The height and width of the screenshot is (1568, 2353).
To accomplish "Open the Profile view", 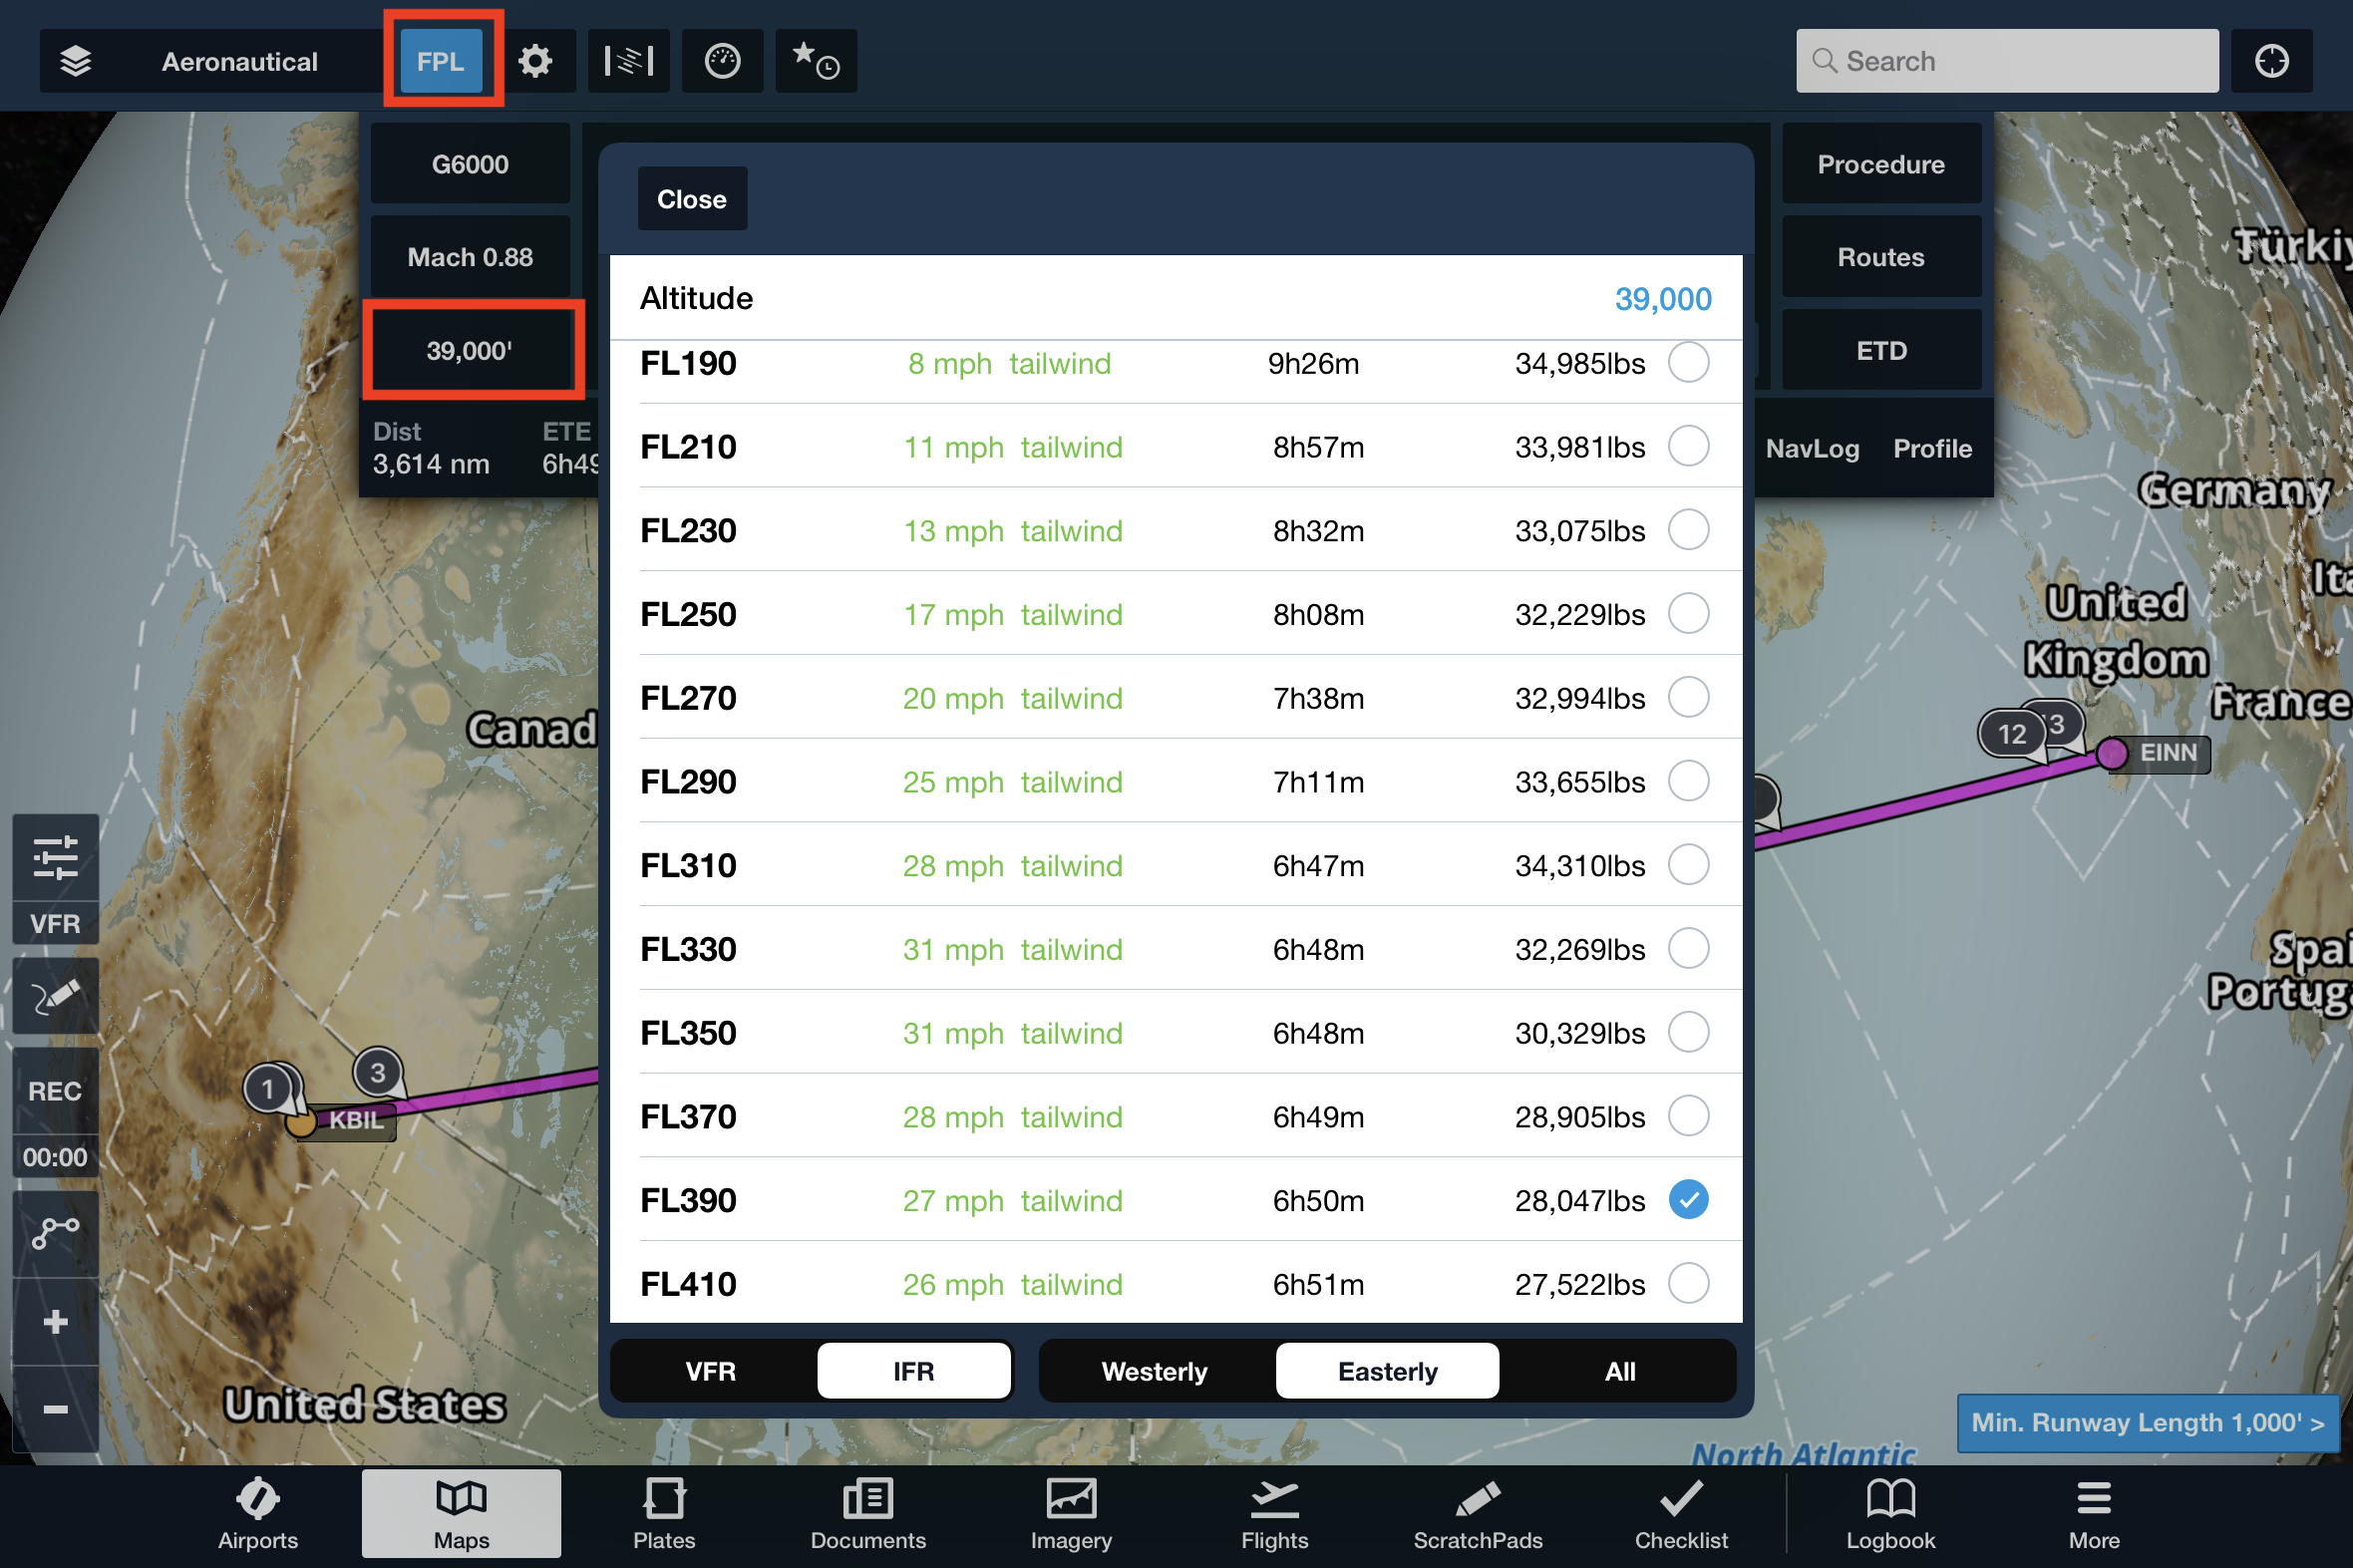I will [x=1932, y=449].
